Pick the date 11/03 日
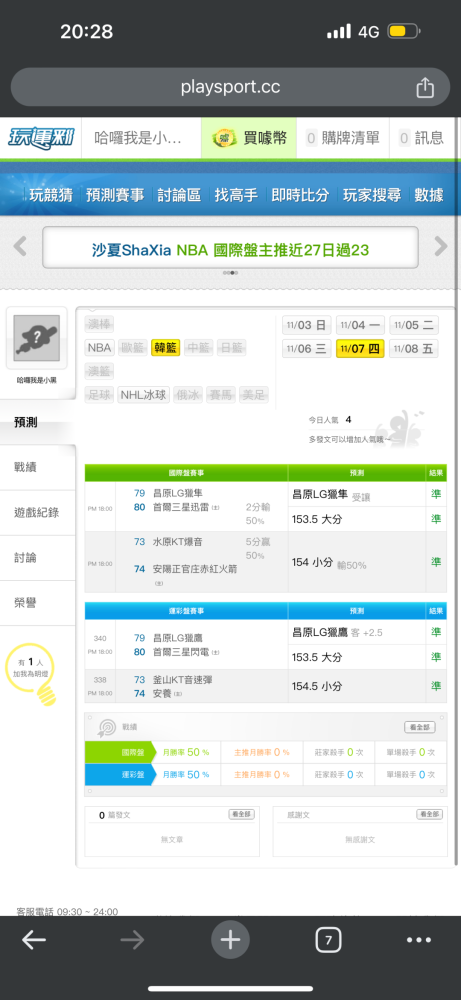Viewport: 461px width, 1000px height. [307, 325]
